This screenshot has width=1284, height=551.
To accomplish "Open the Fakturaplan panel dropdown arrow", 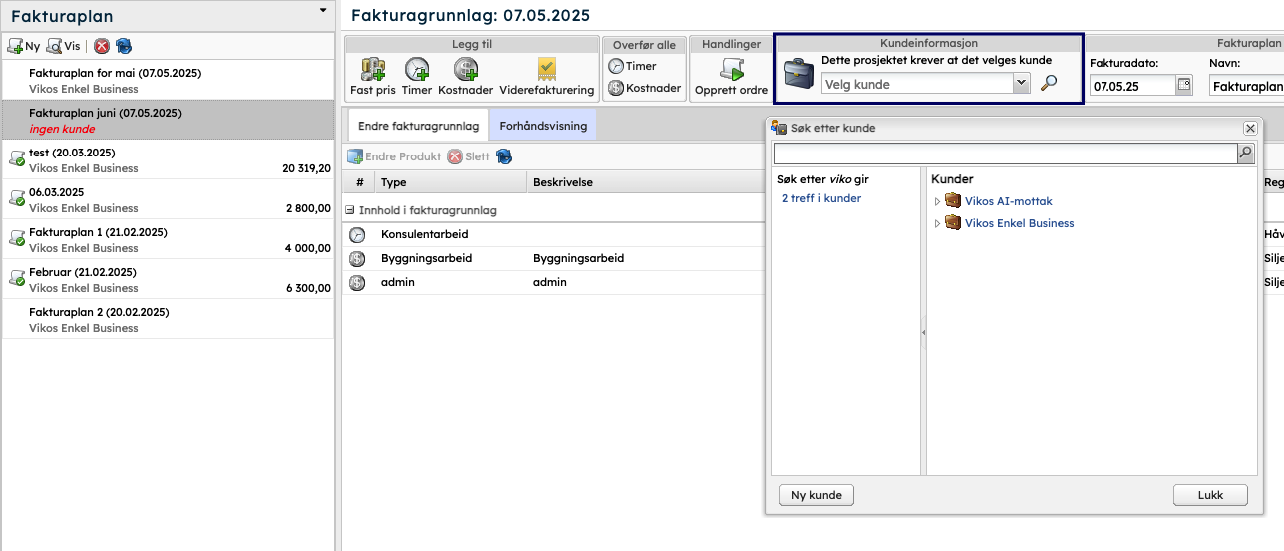I will 323,11.
